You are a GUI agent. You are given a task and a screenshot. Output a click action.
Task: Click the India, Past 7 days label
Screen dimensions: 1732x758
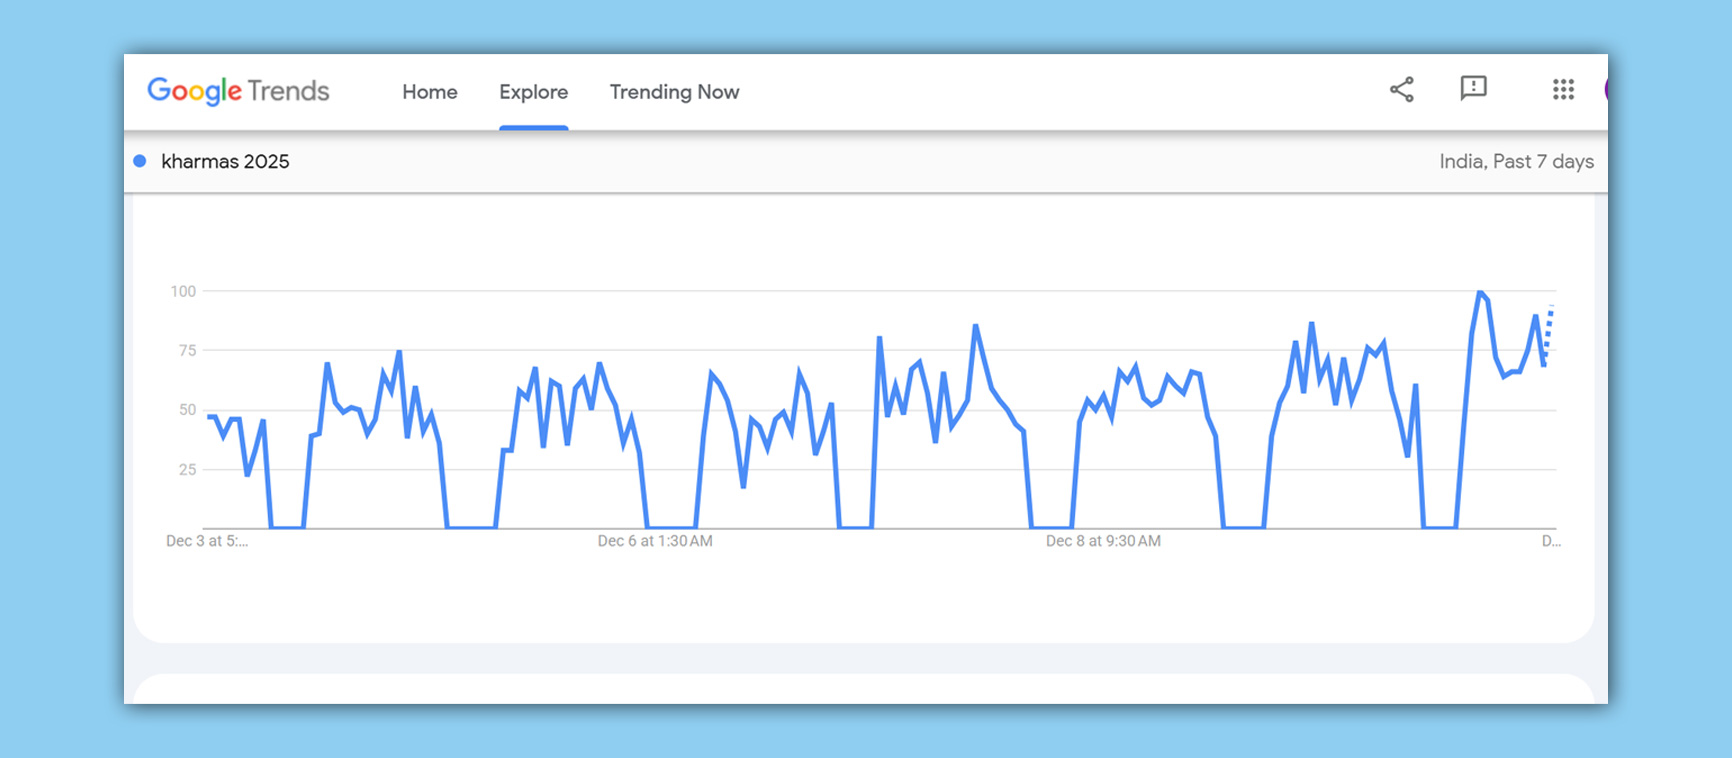pyautogui.click(x=1516, y=162)
